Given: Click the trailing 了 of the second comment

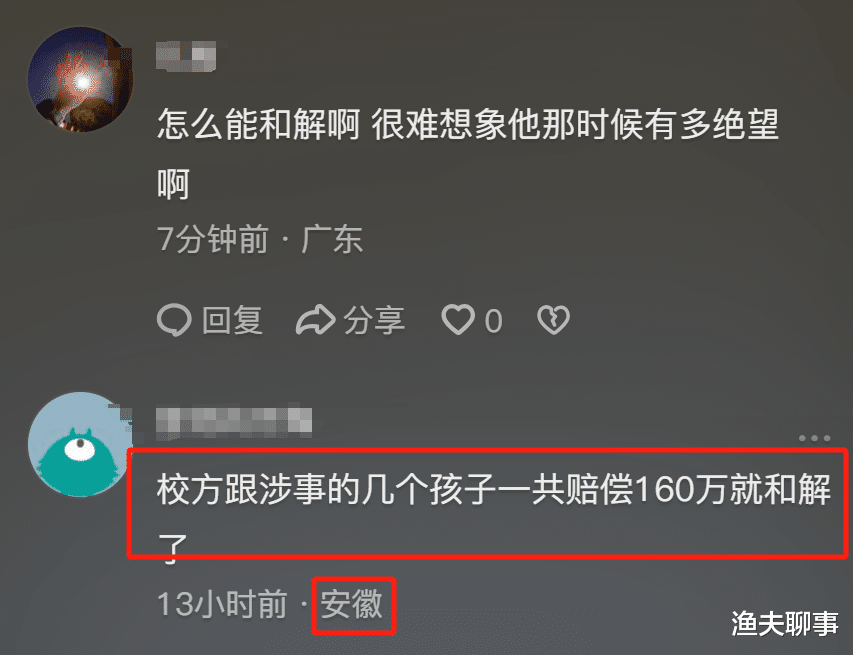Looking at the screenshot, I should [172, 547].
